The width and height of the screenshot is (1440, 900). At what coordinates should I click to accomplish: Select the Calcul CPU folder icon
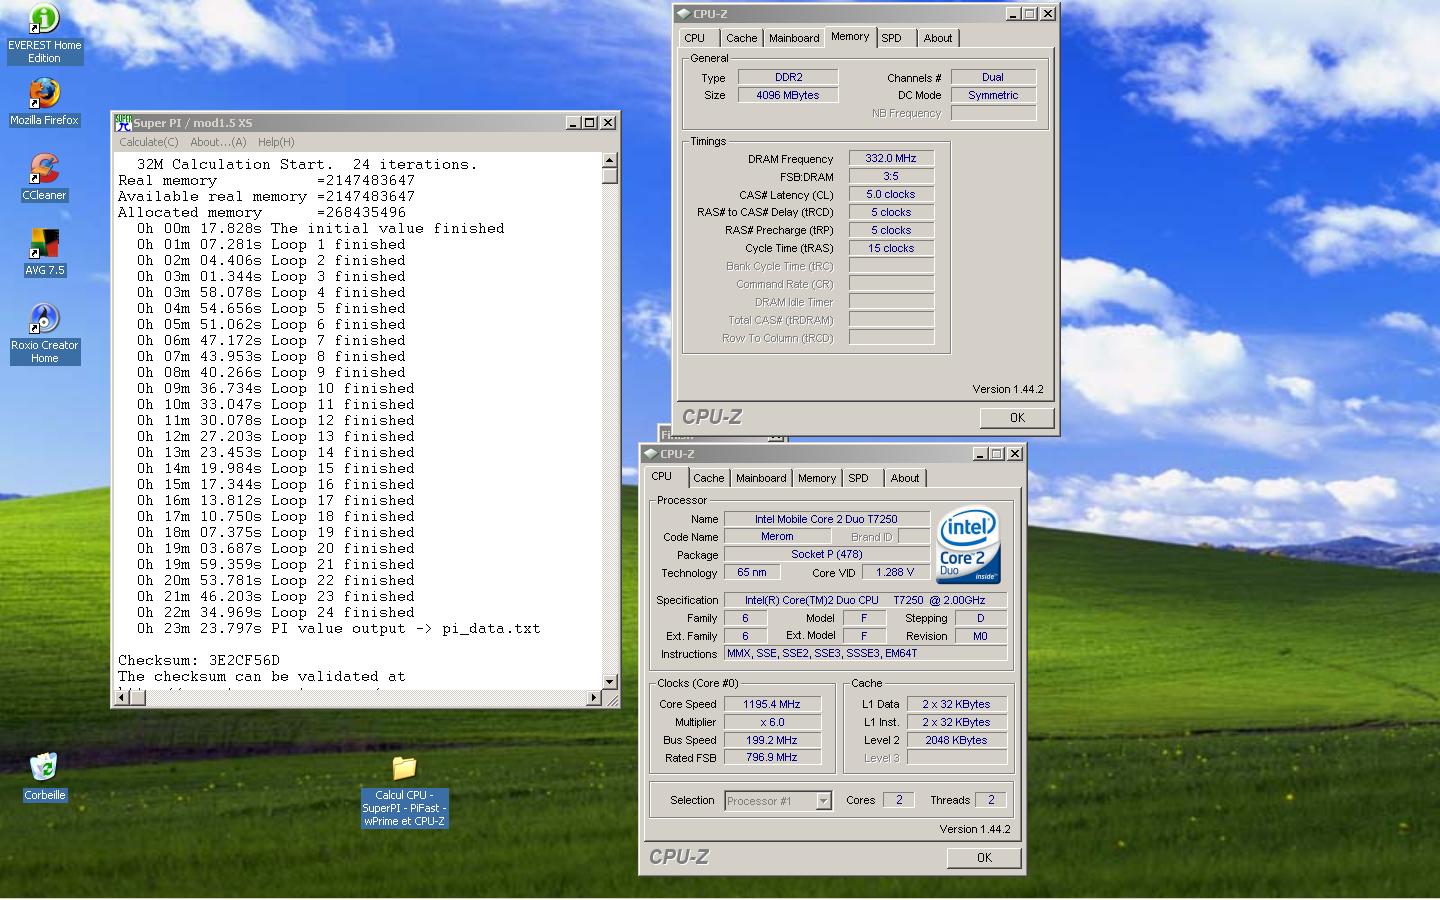[404, 791]
